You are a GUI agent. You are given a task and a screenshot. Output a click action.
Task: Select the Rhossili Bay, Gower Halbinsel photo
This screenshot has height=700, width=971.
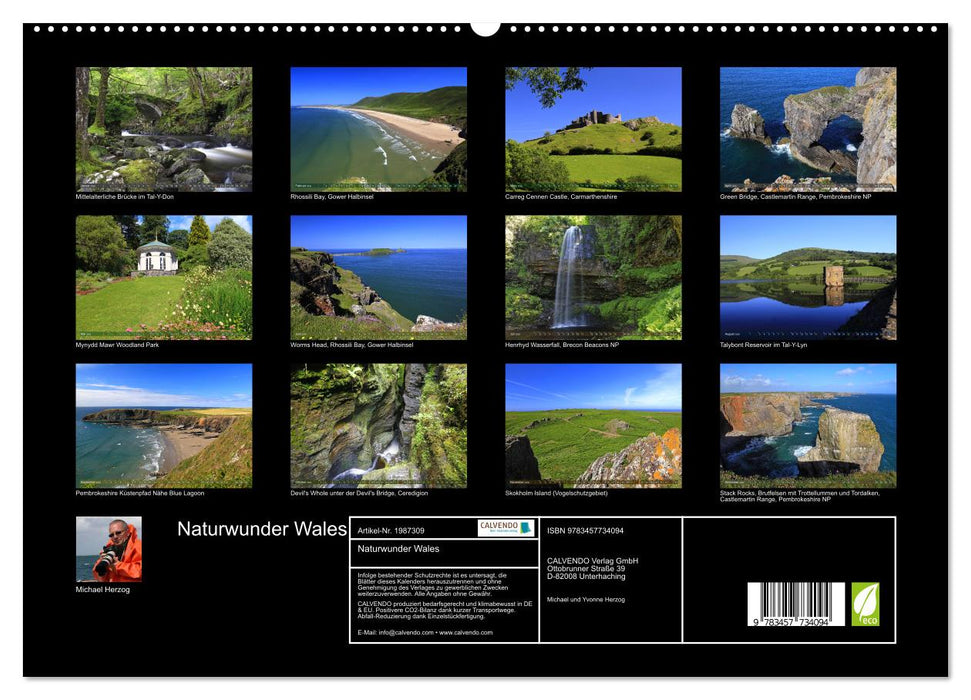coord(378,129)
